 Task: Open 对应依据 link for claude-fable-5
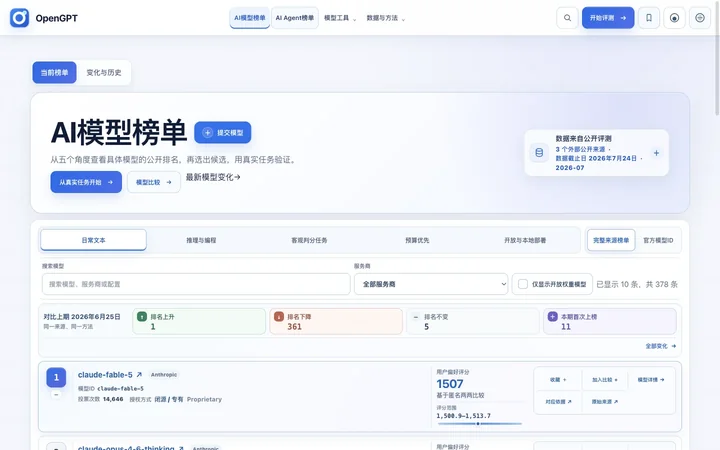(x=558, y=402)
